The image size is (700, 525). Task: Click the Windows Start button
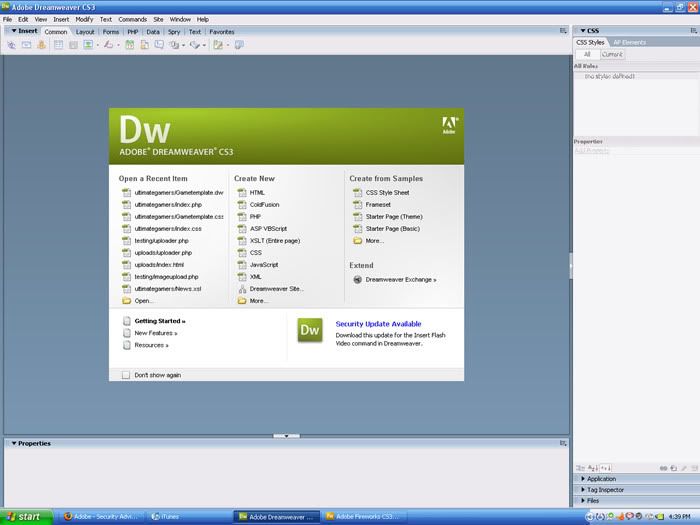26,517
